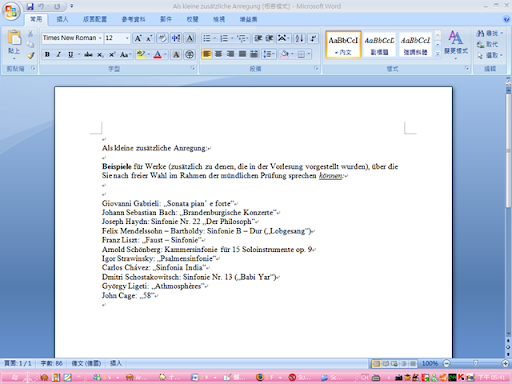Select the Format Painter brush icon
512x384 pixels.
pos(31,55)
